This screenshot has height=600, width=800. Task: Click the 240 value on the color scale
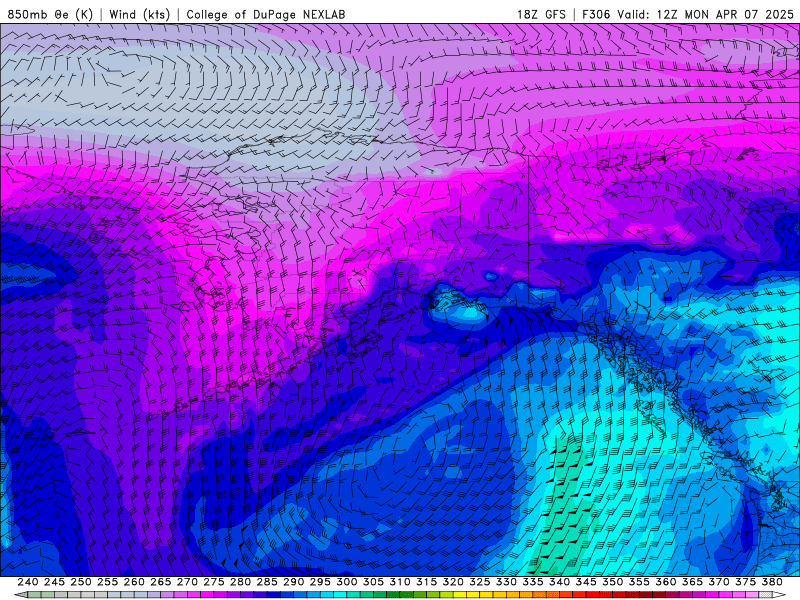(28, 582)
